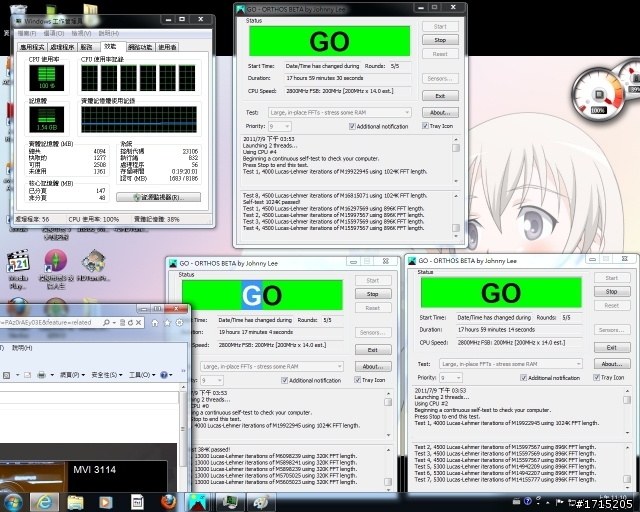This screenshot has width=640, height=512.
Task: Open the Favorites star in Internet Explorer
Action: (x=167, y=323)
